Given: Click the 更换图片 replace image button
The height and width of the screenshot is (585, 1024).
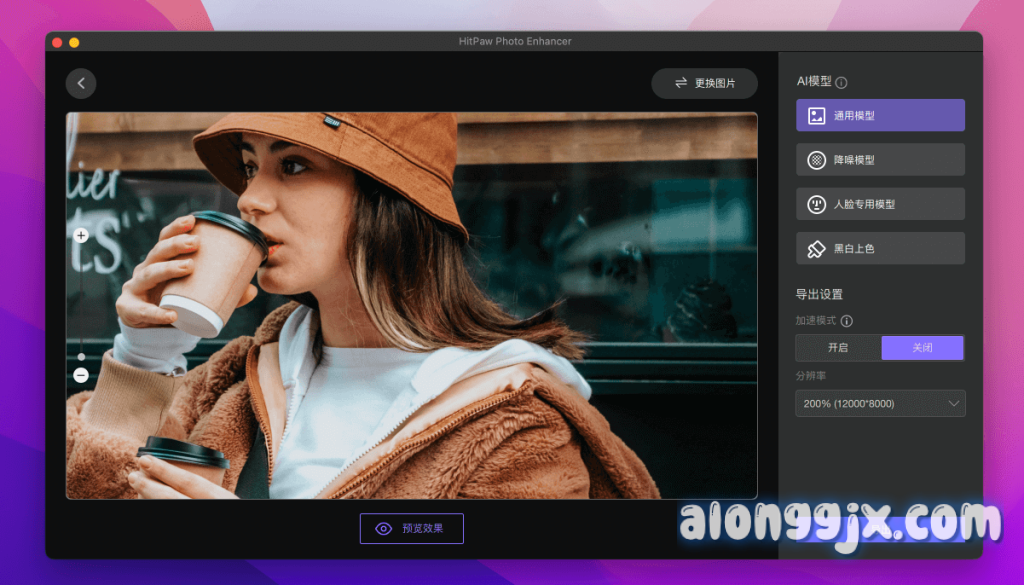Looking at the screenshot, I should [x=704, y=84].
